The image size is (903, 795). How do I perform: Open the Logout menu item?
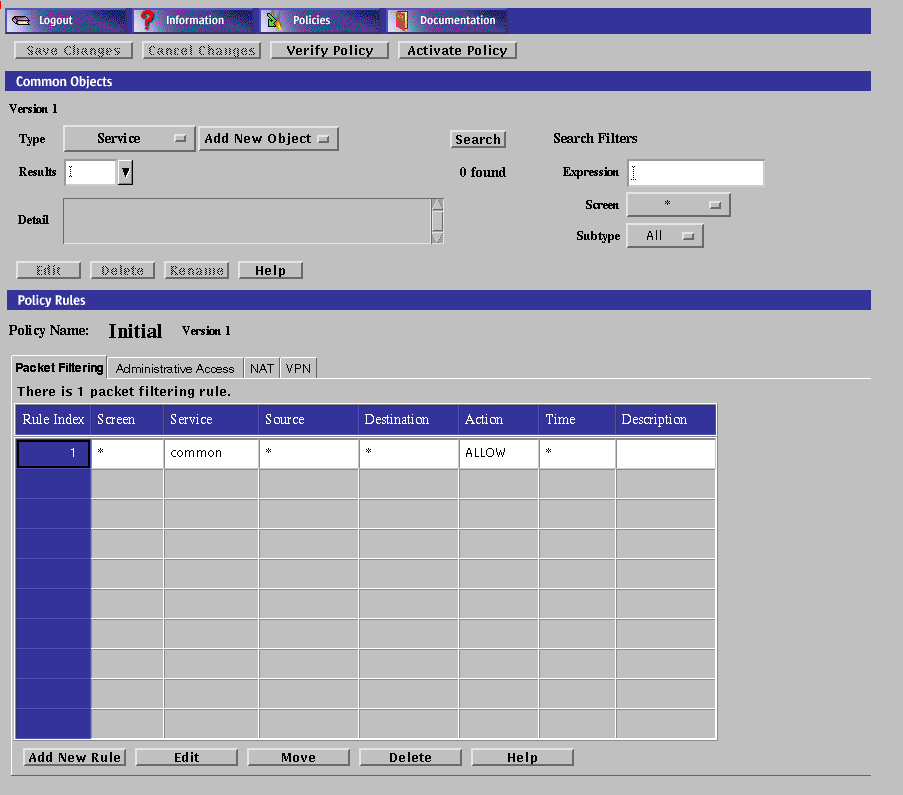pyautogui.click(x=66, y=21)
